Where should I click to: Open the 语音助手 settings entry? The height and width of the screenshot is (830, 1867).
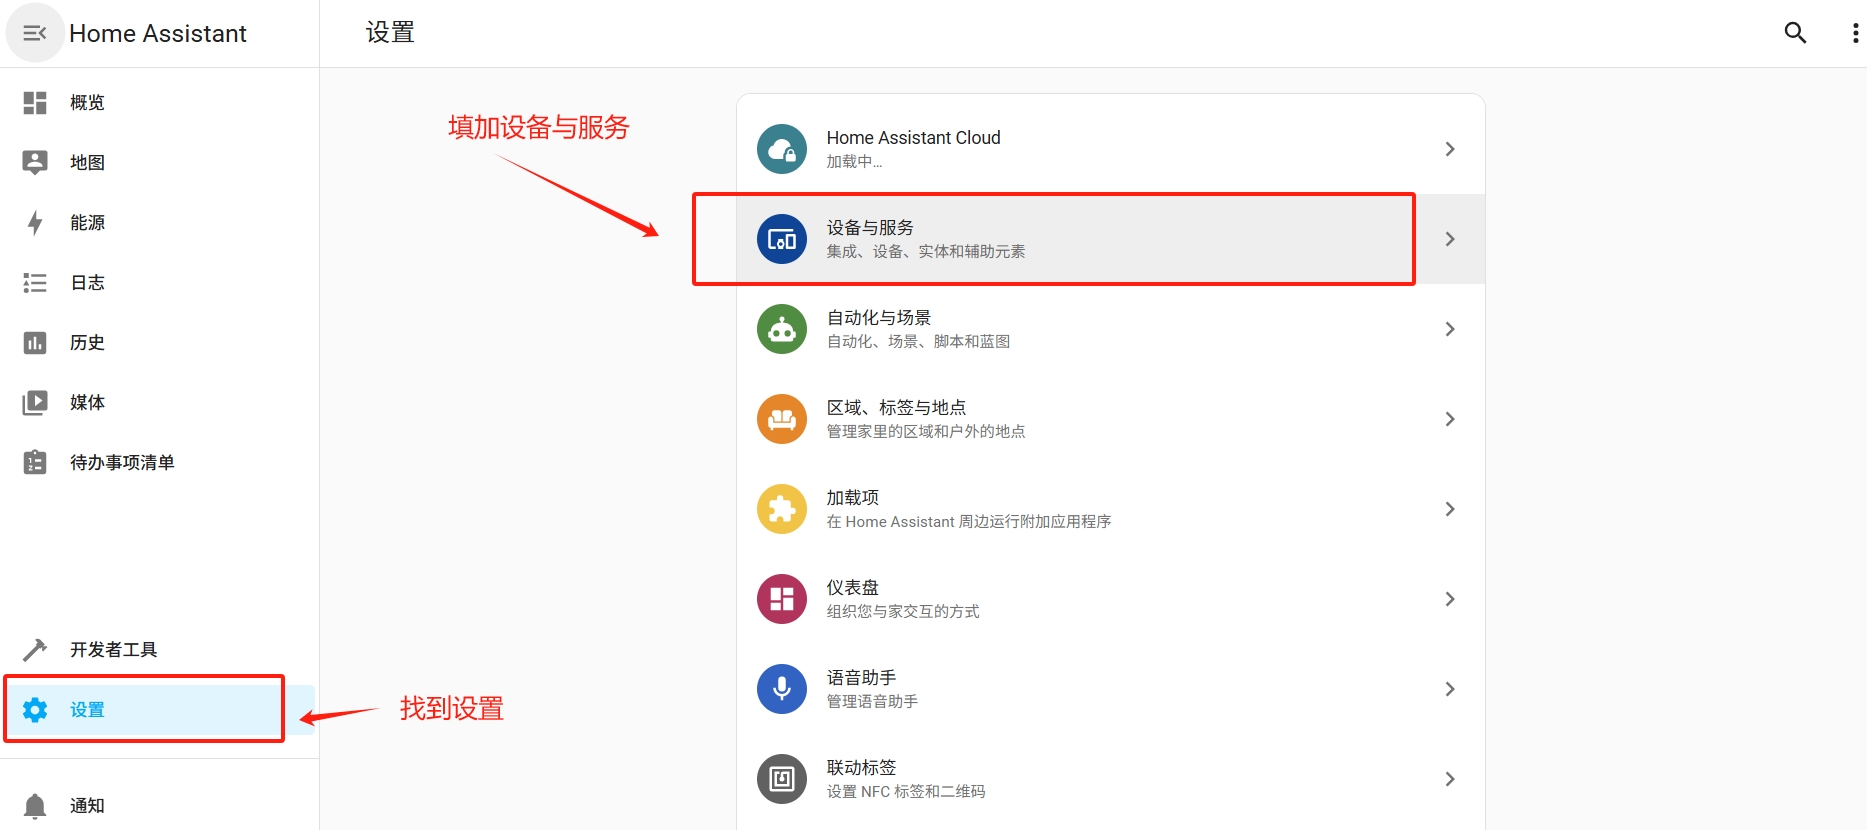1111,689
